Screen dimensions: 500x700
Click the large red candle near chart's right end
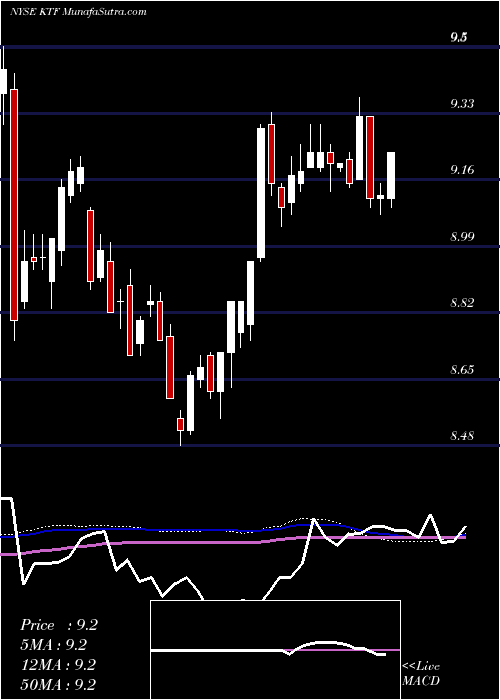pyautogui.click(x=370, y=157)
